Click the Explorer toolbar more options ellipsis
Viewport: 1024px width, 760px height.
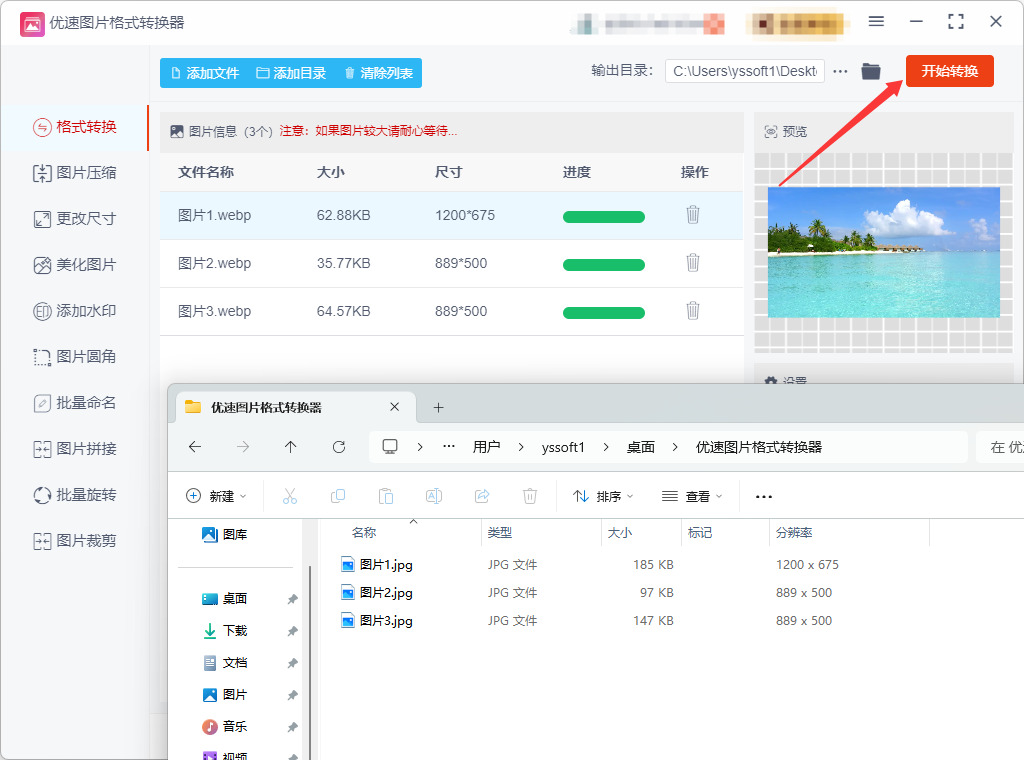tap(763, 496)
